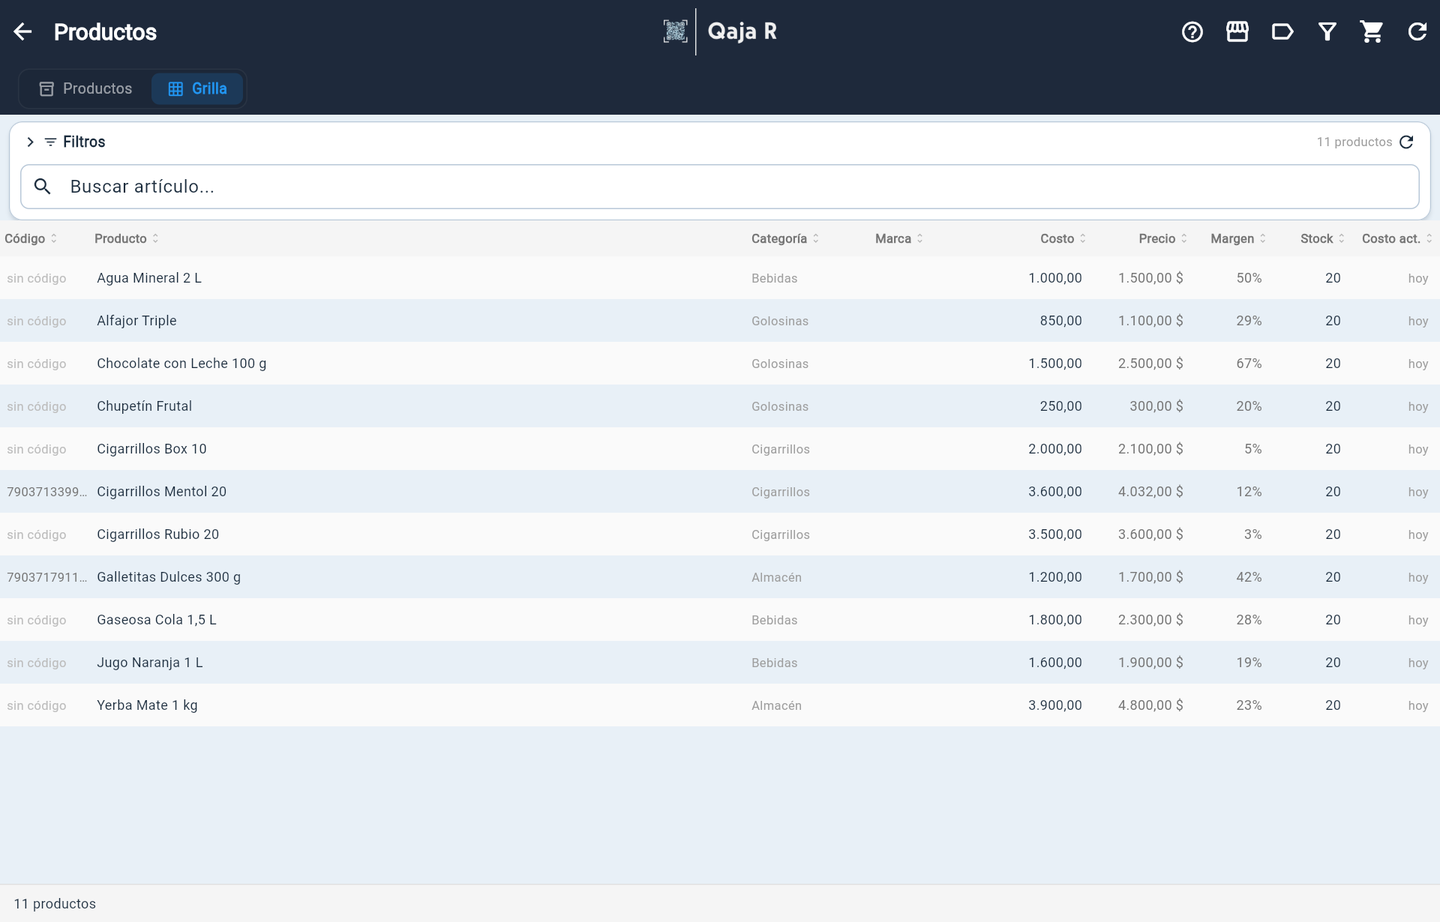Click the 3.900,00 cost cell

click(1055, 706)
